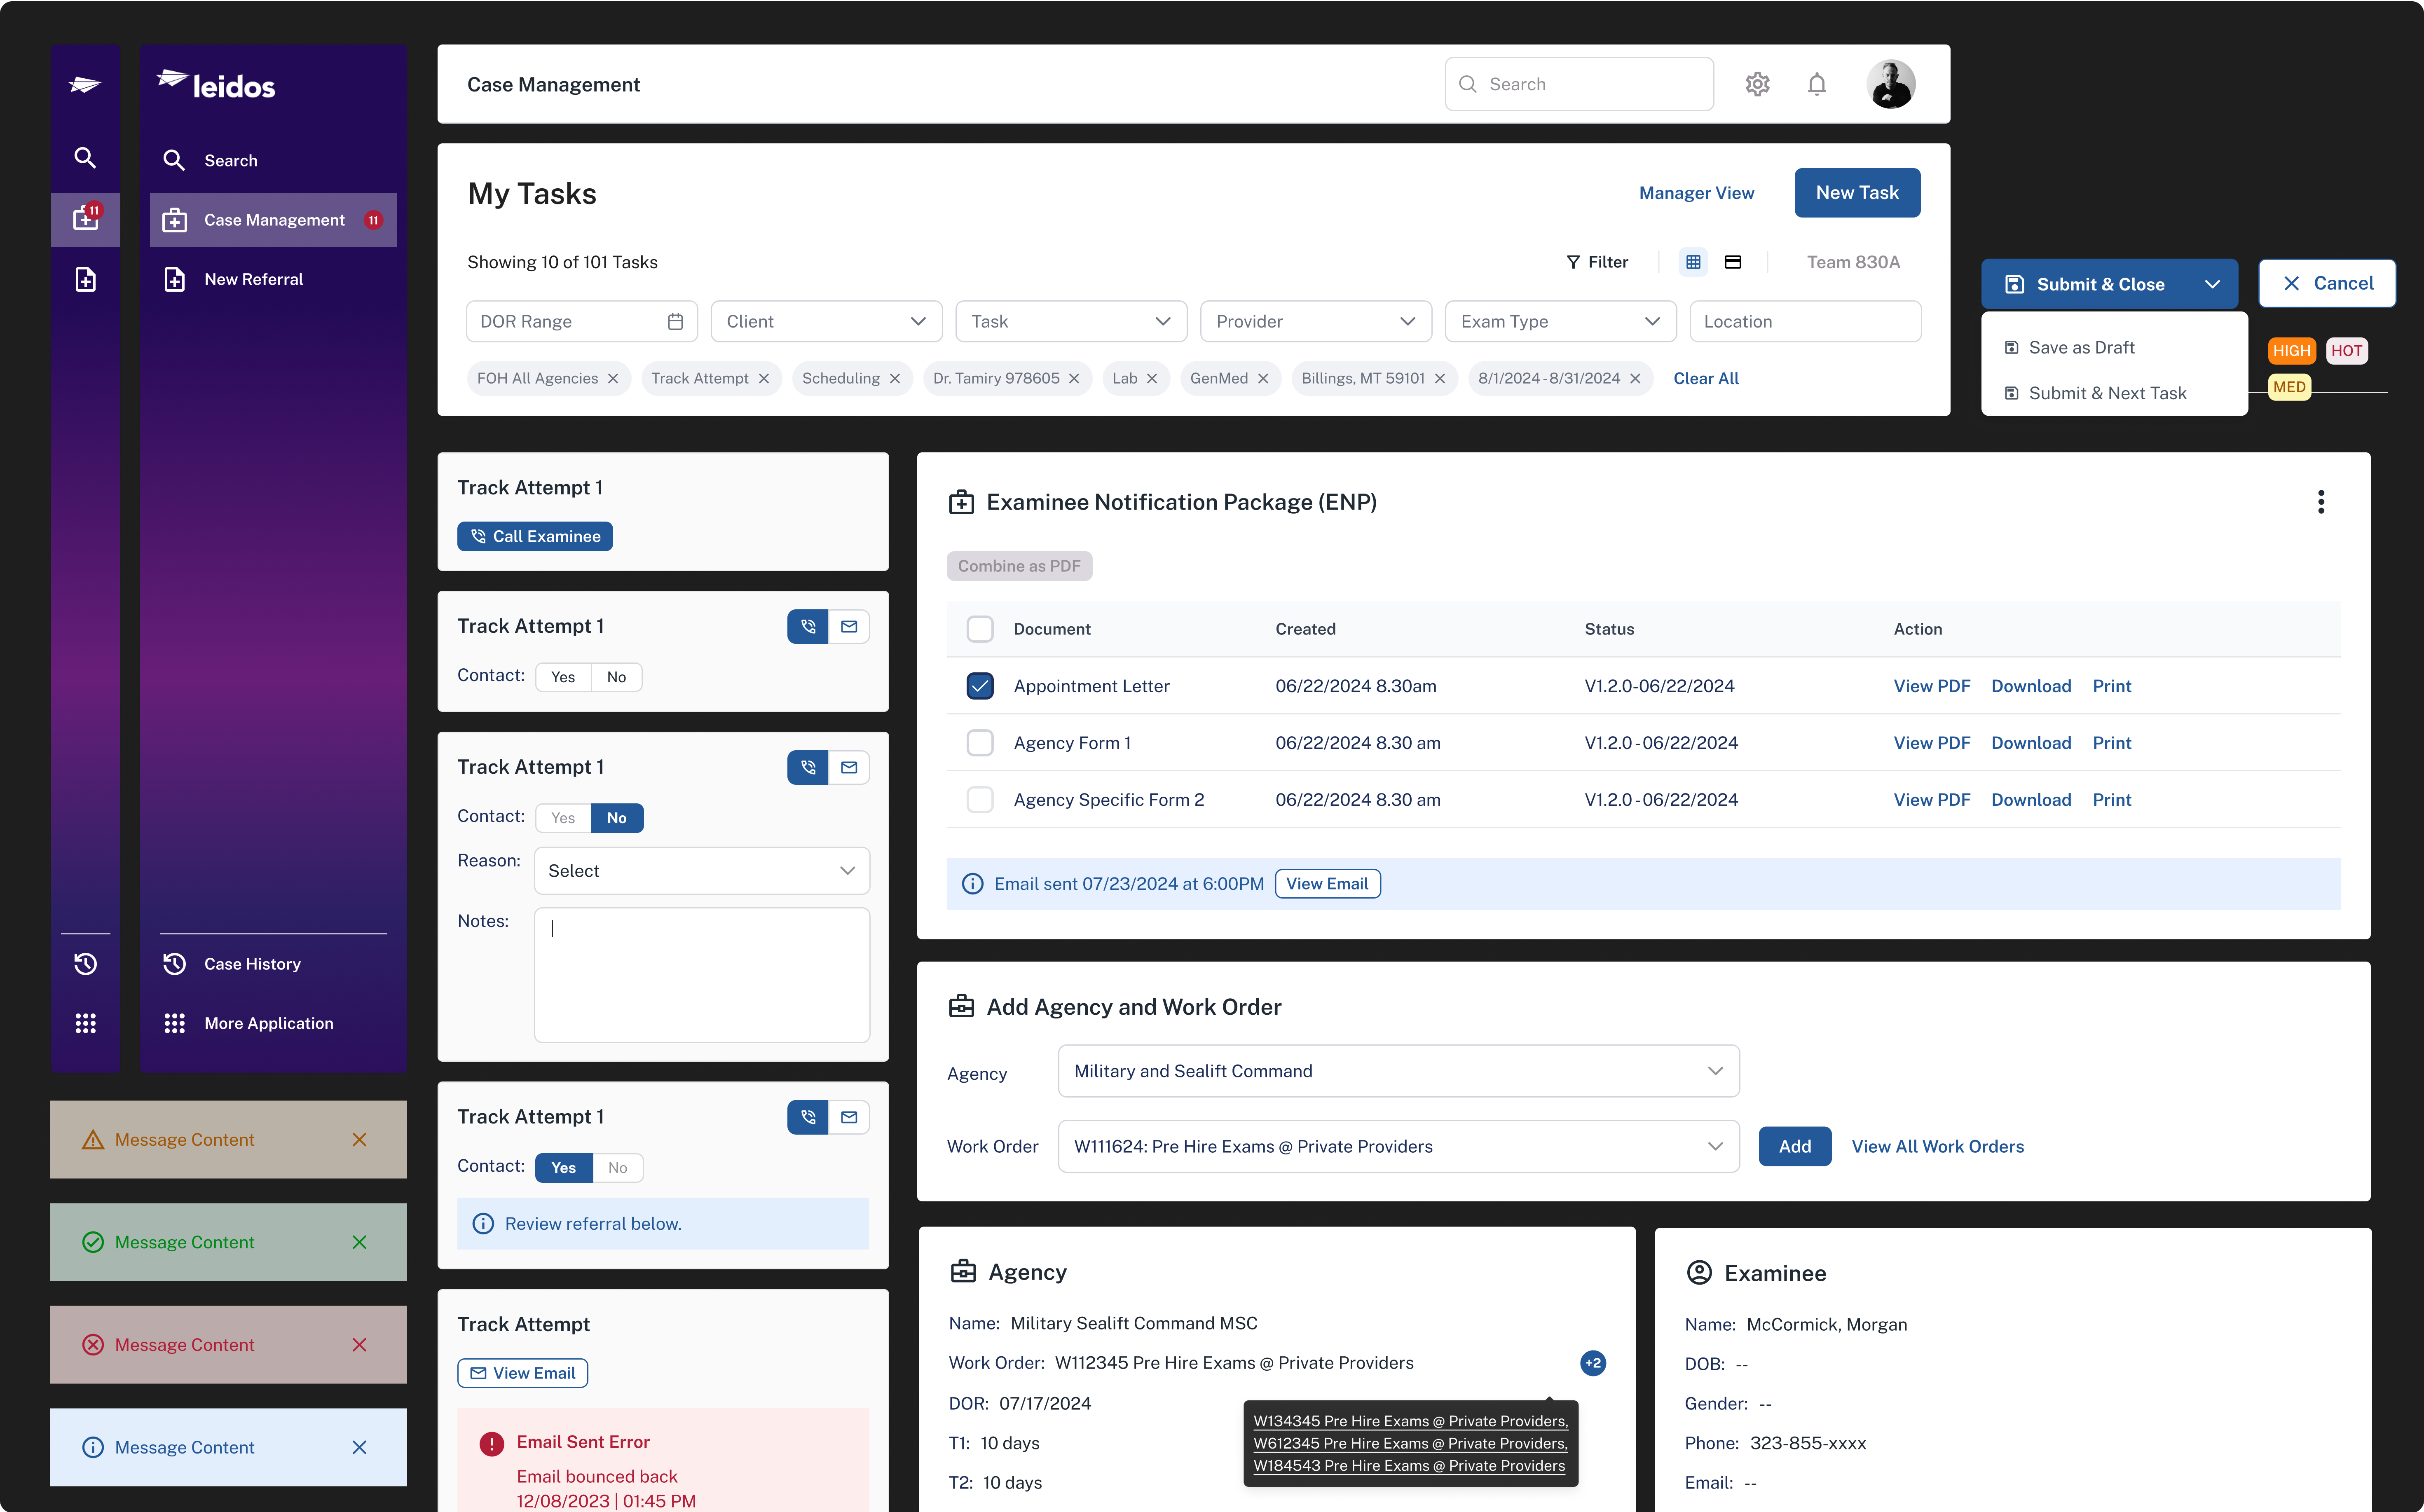Open Agency dropdown Military and Sealift Command
2424x1512 pixels.
click(x=1398, y=1071)
